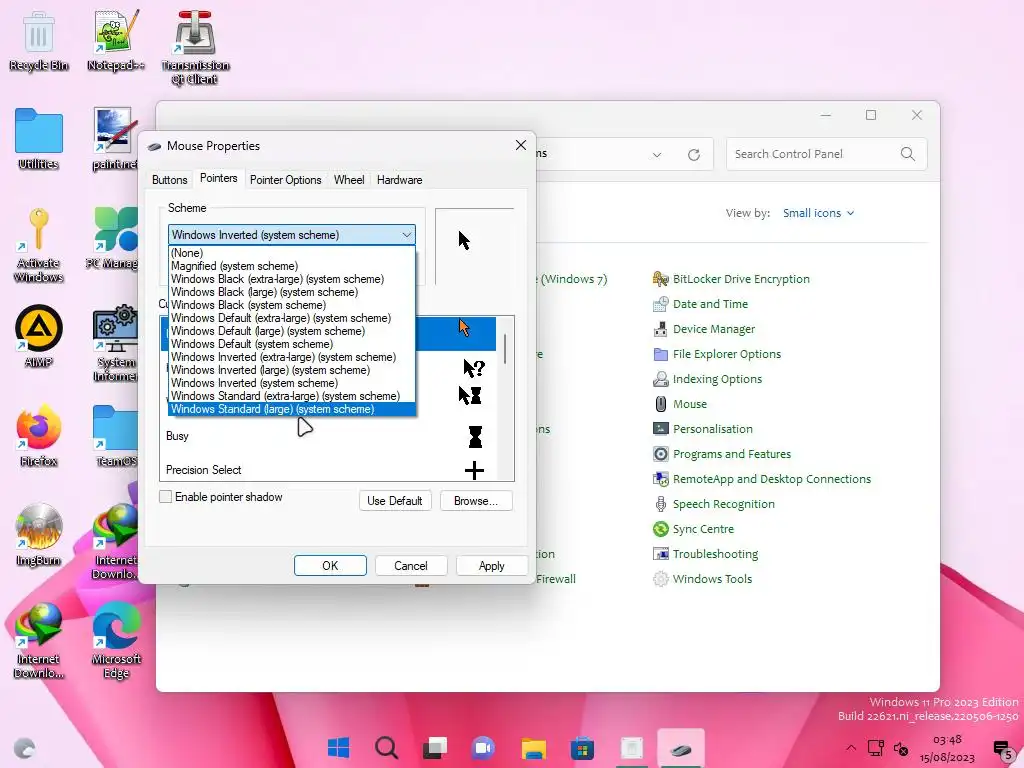Open the Recycle Bin desktop icon
This screenshot has width=1024, height=768.
pos(39,40)
